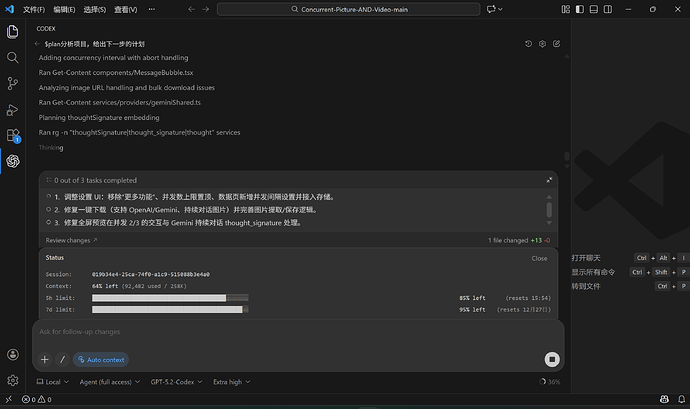This screenshot has width=690, height=409.
Task: Click 'Adding concurrency interval with abort handling'
Action: [x=114, y=58]
